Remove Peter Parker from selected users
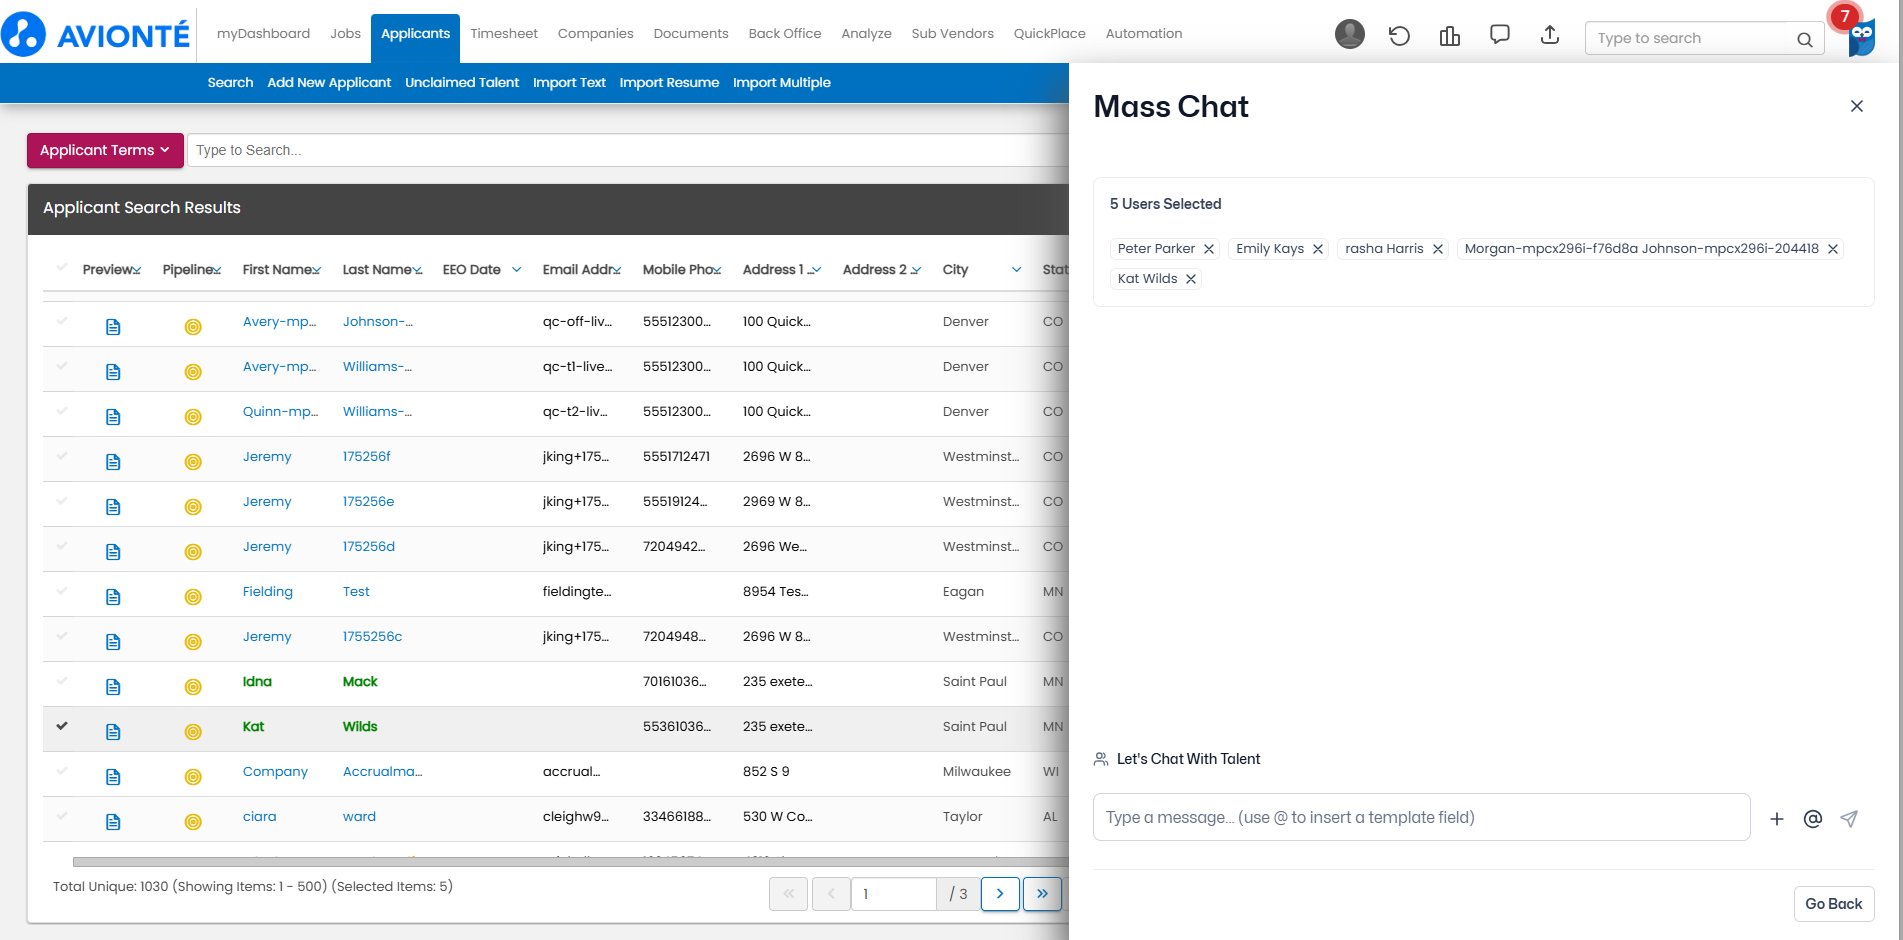Screen dimensions: 1903x940 point(1208,249)
